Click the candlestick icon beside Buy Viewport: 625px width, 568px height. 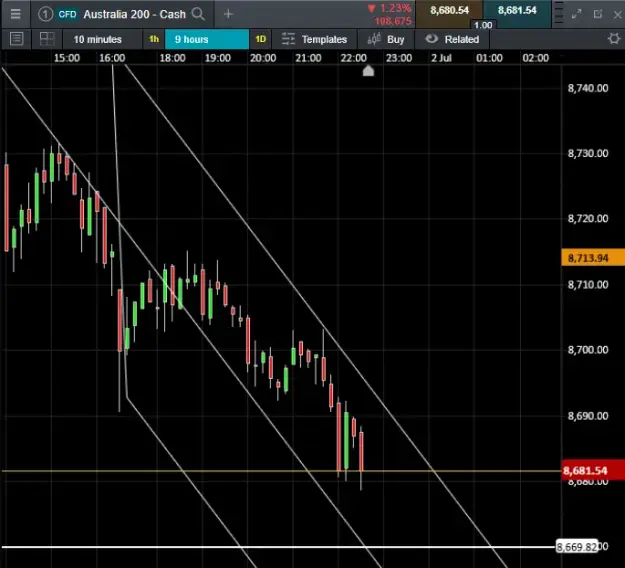[374, 39]
